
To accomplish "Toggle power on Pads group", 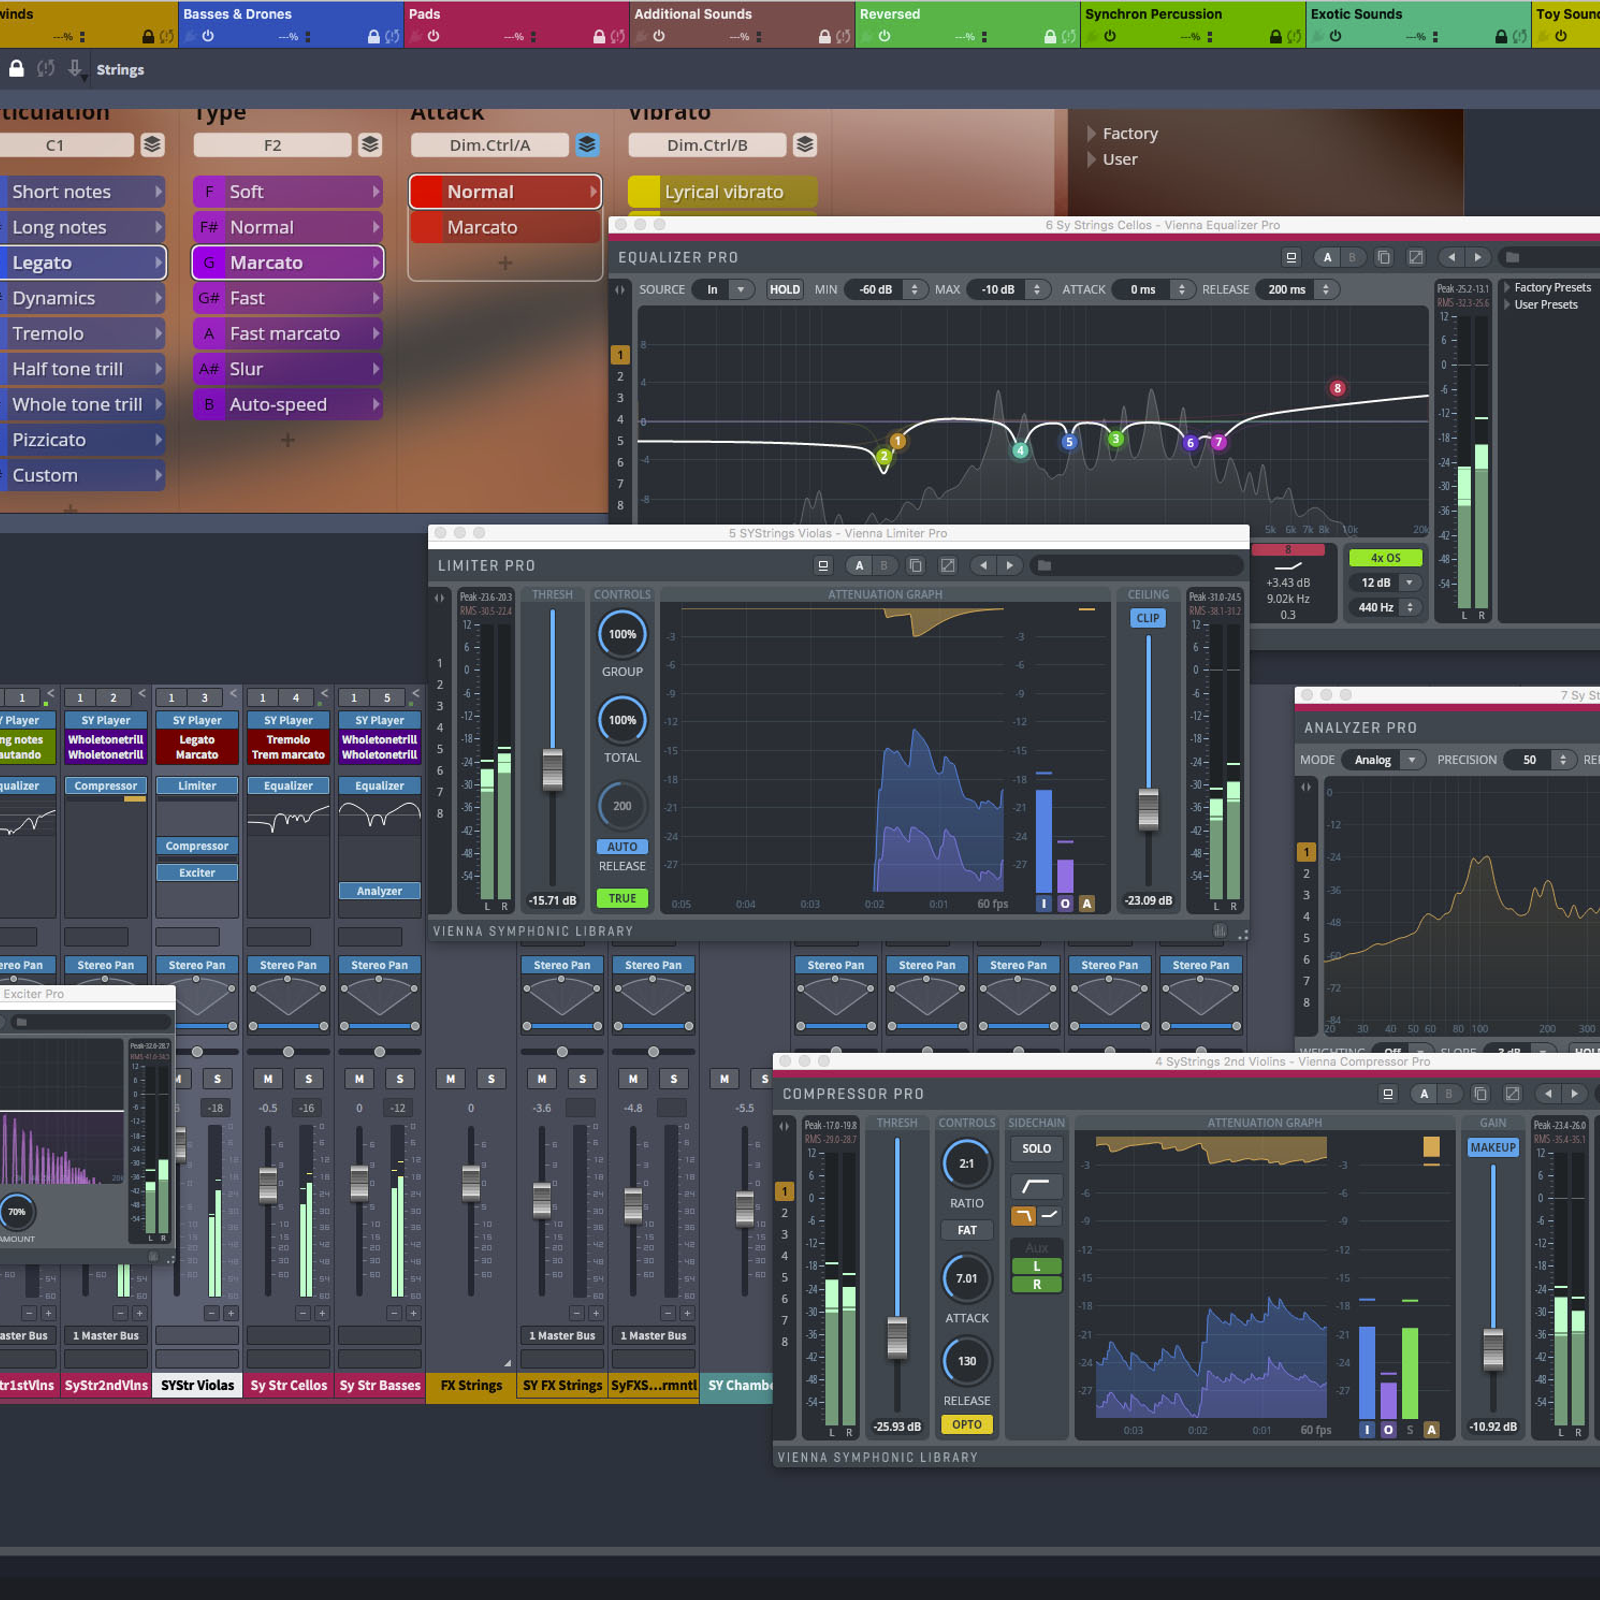I will pos(434,36).
